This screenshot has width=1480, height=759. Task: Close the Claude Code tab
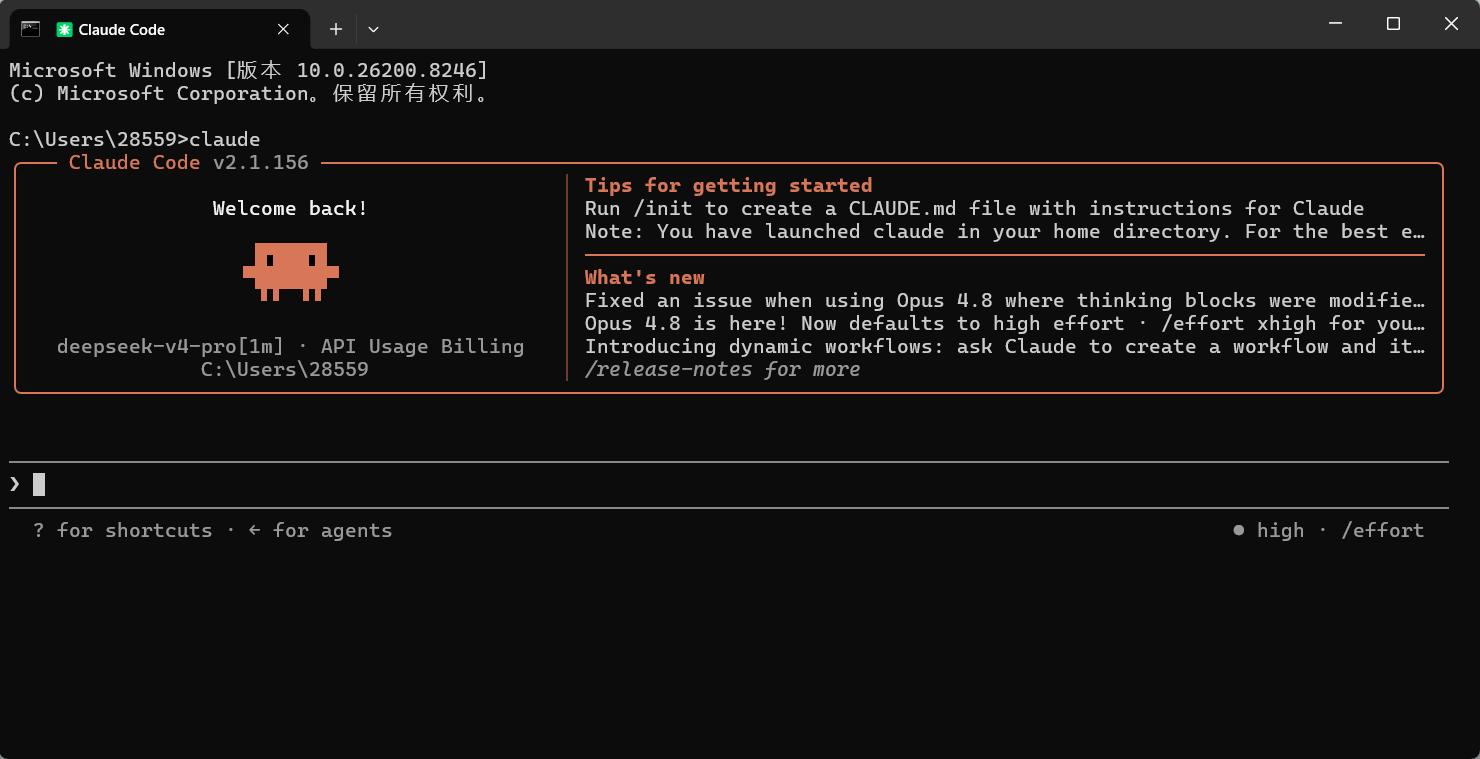tap(283, 30)
